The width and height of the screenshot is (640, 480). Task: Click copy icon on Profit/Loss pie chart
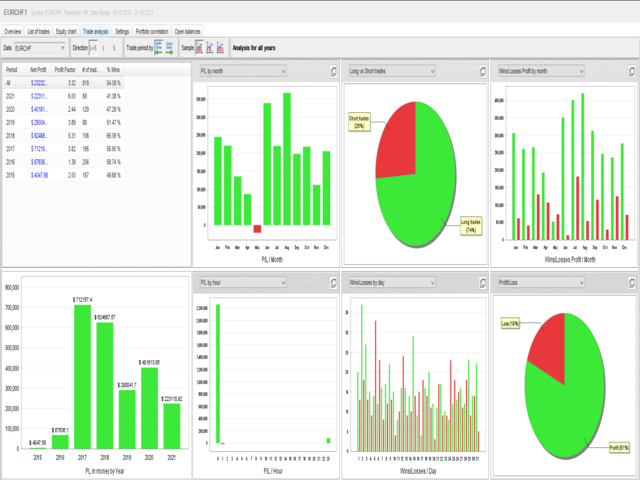(632, 283)
